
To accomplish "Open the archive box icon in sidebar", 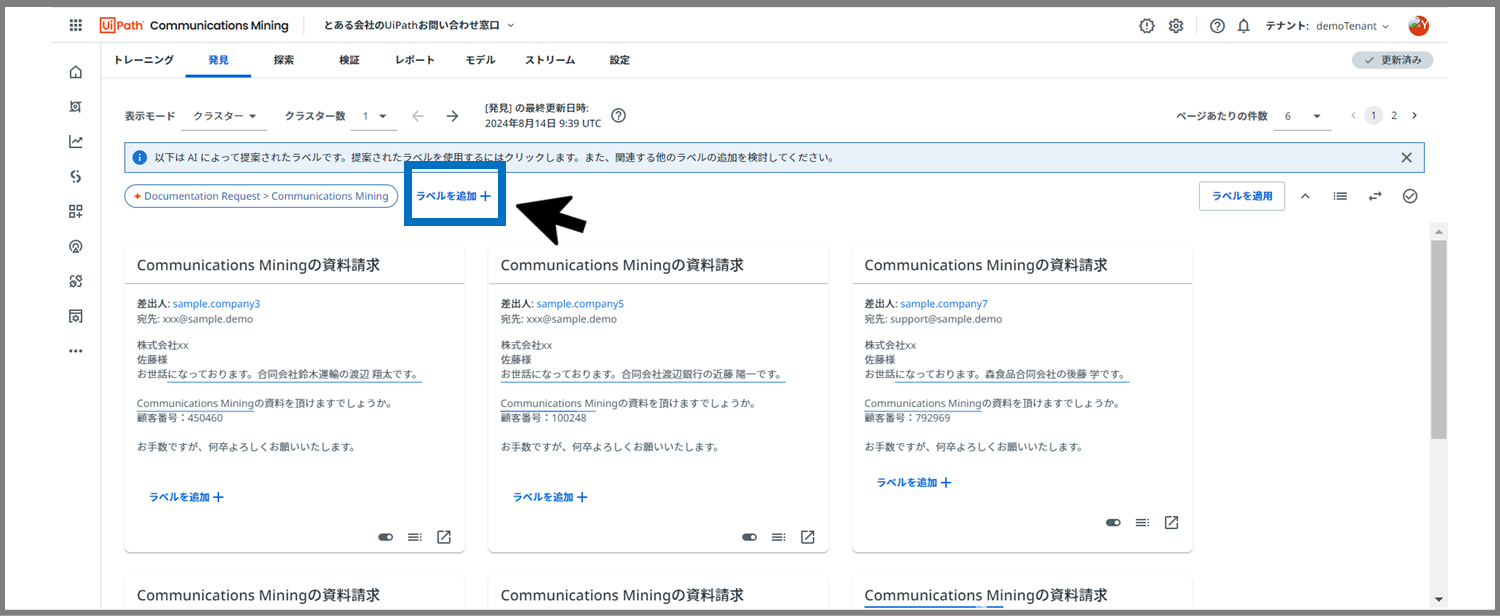I will tap(76, 316).
